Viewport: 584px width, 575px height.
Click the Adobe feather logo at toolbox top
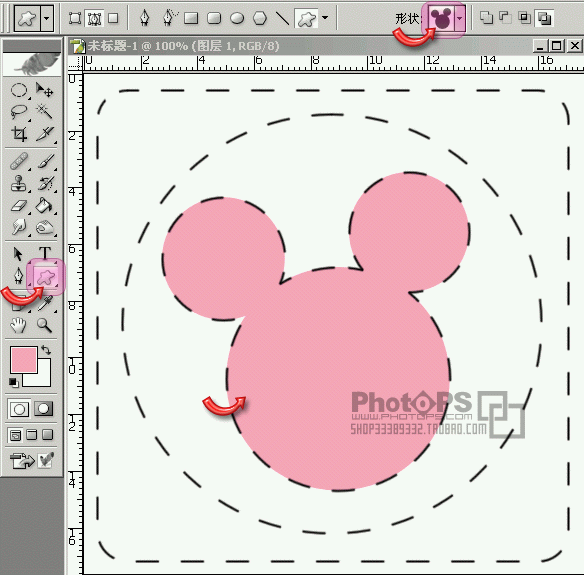coord(32,64)
